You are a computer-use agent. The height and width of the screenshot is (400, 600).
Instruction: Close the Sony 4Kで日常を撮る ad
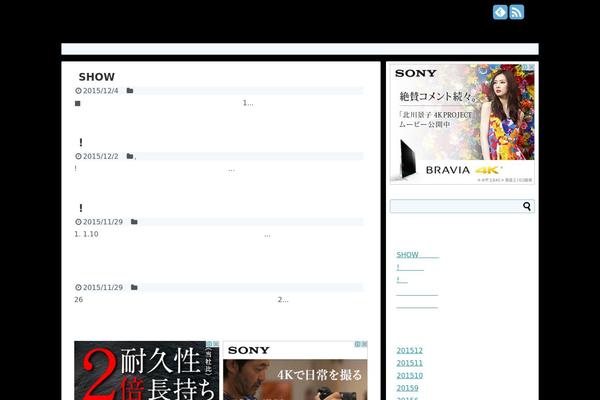(365, 344)
